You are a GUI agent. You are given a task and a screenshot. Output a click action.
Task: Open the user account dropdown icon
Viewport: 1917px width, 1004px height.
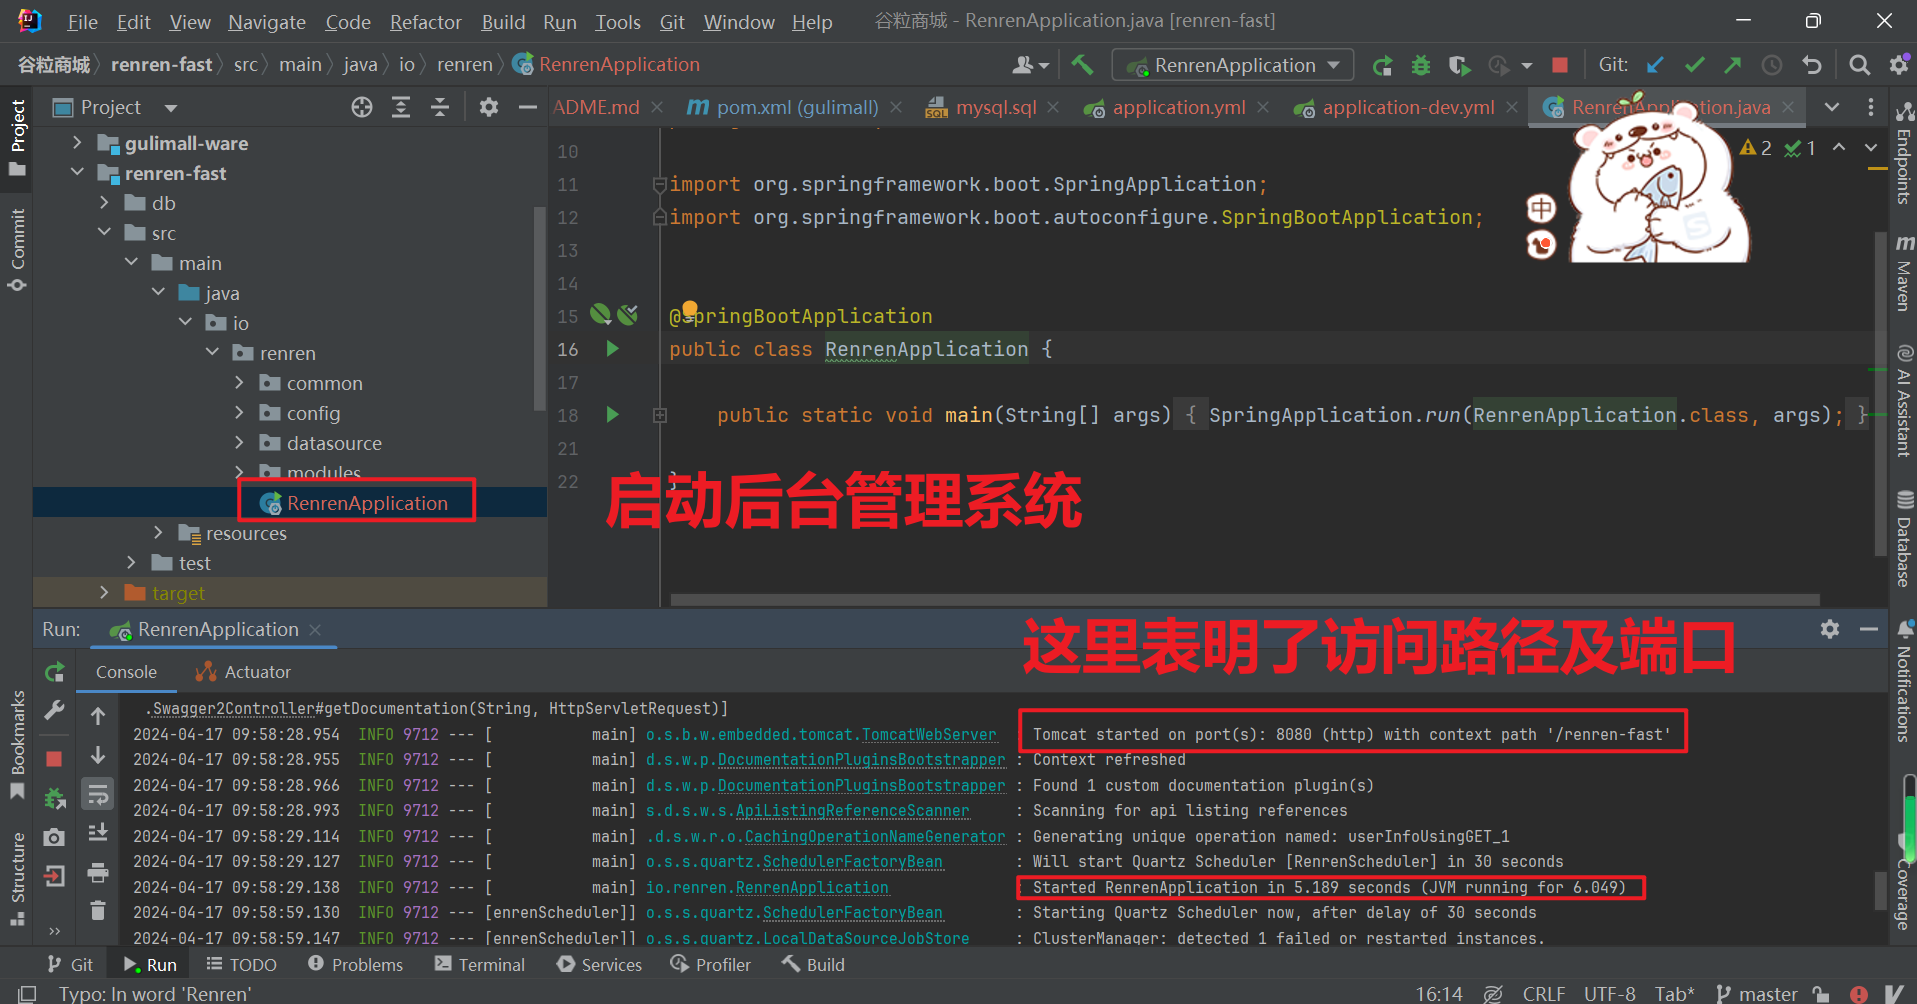1030,65
